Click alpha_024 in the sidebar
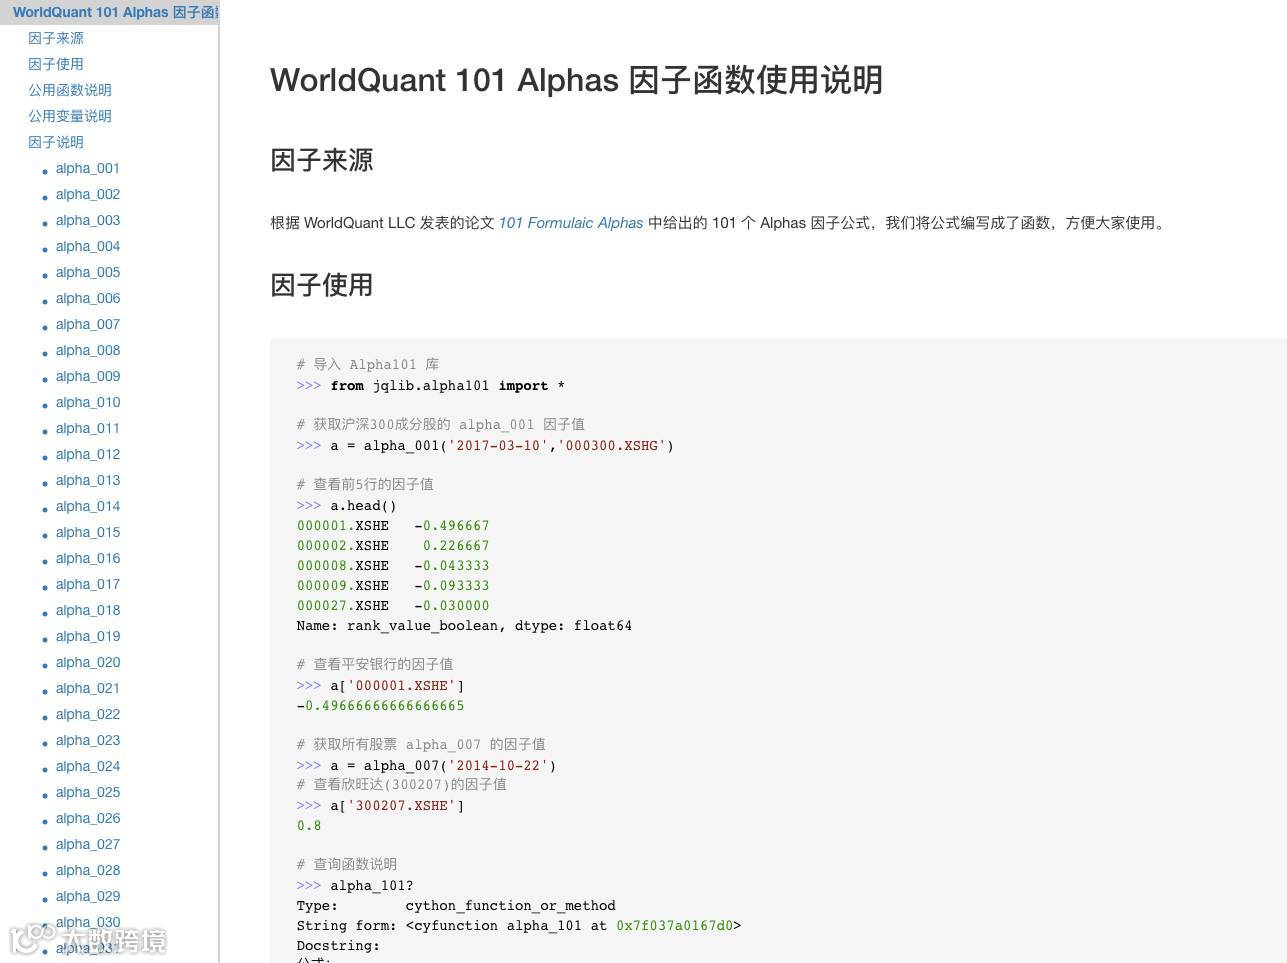Viewport: 1287px width, 963px height. [x=88, y=766]
